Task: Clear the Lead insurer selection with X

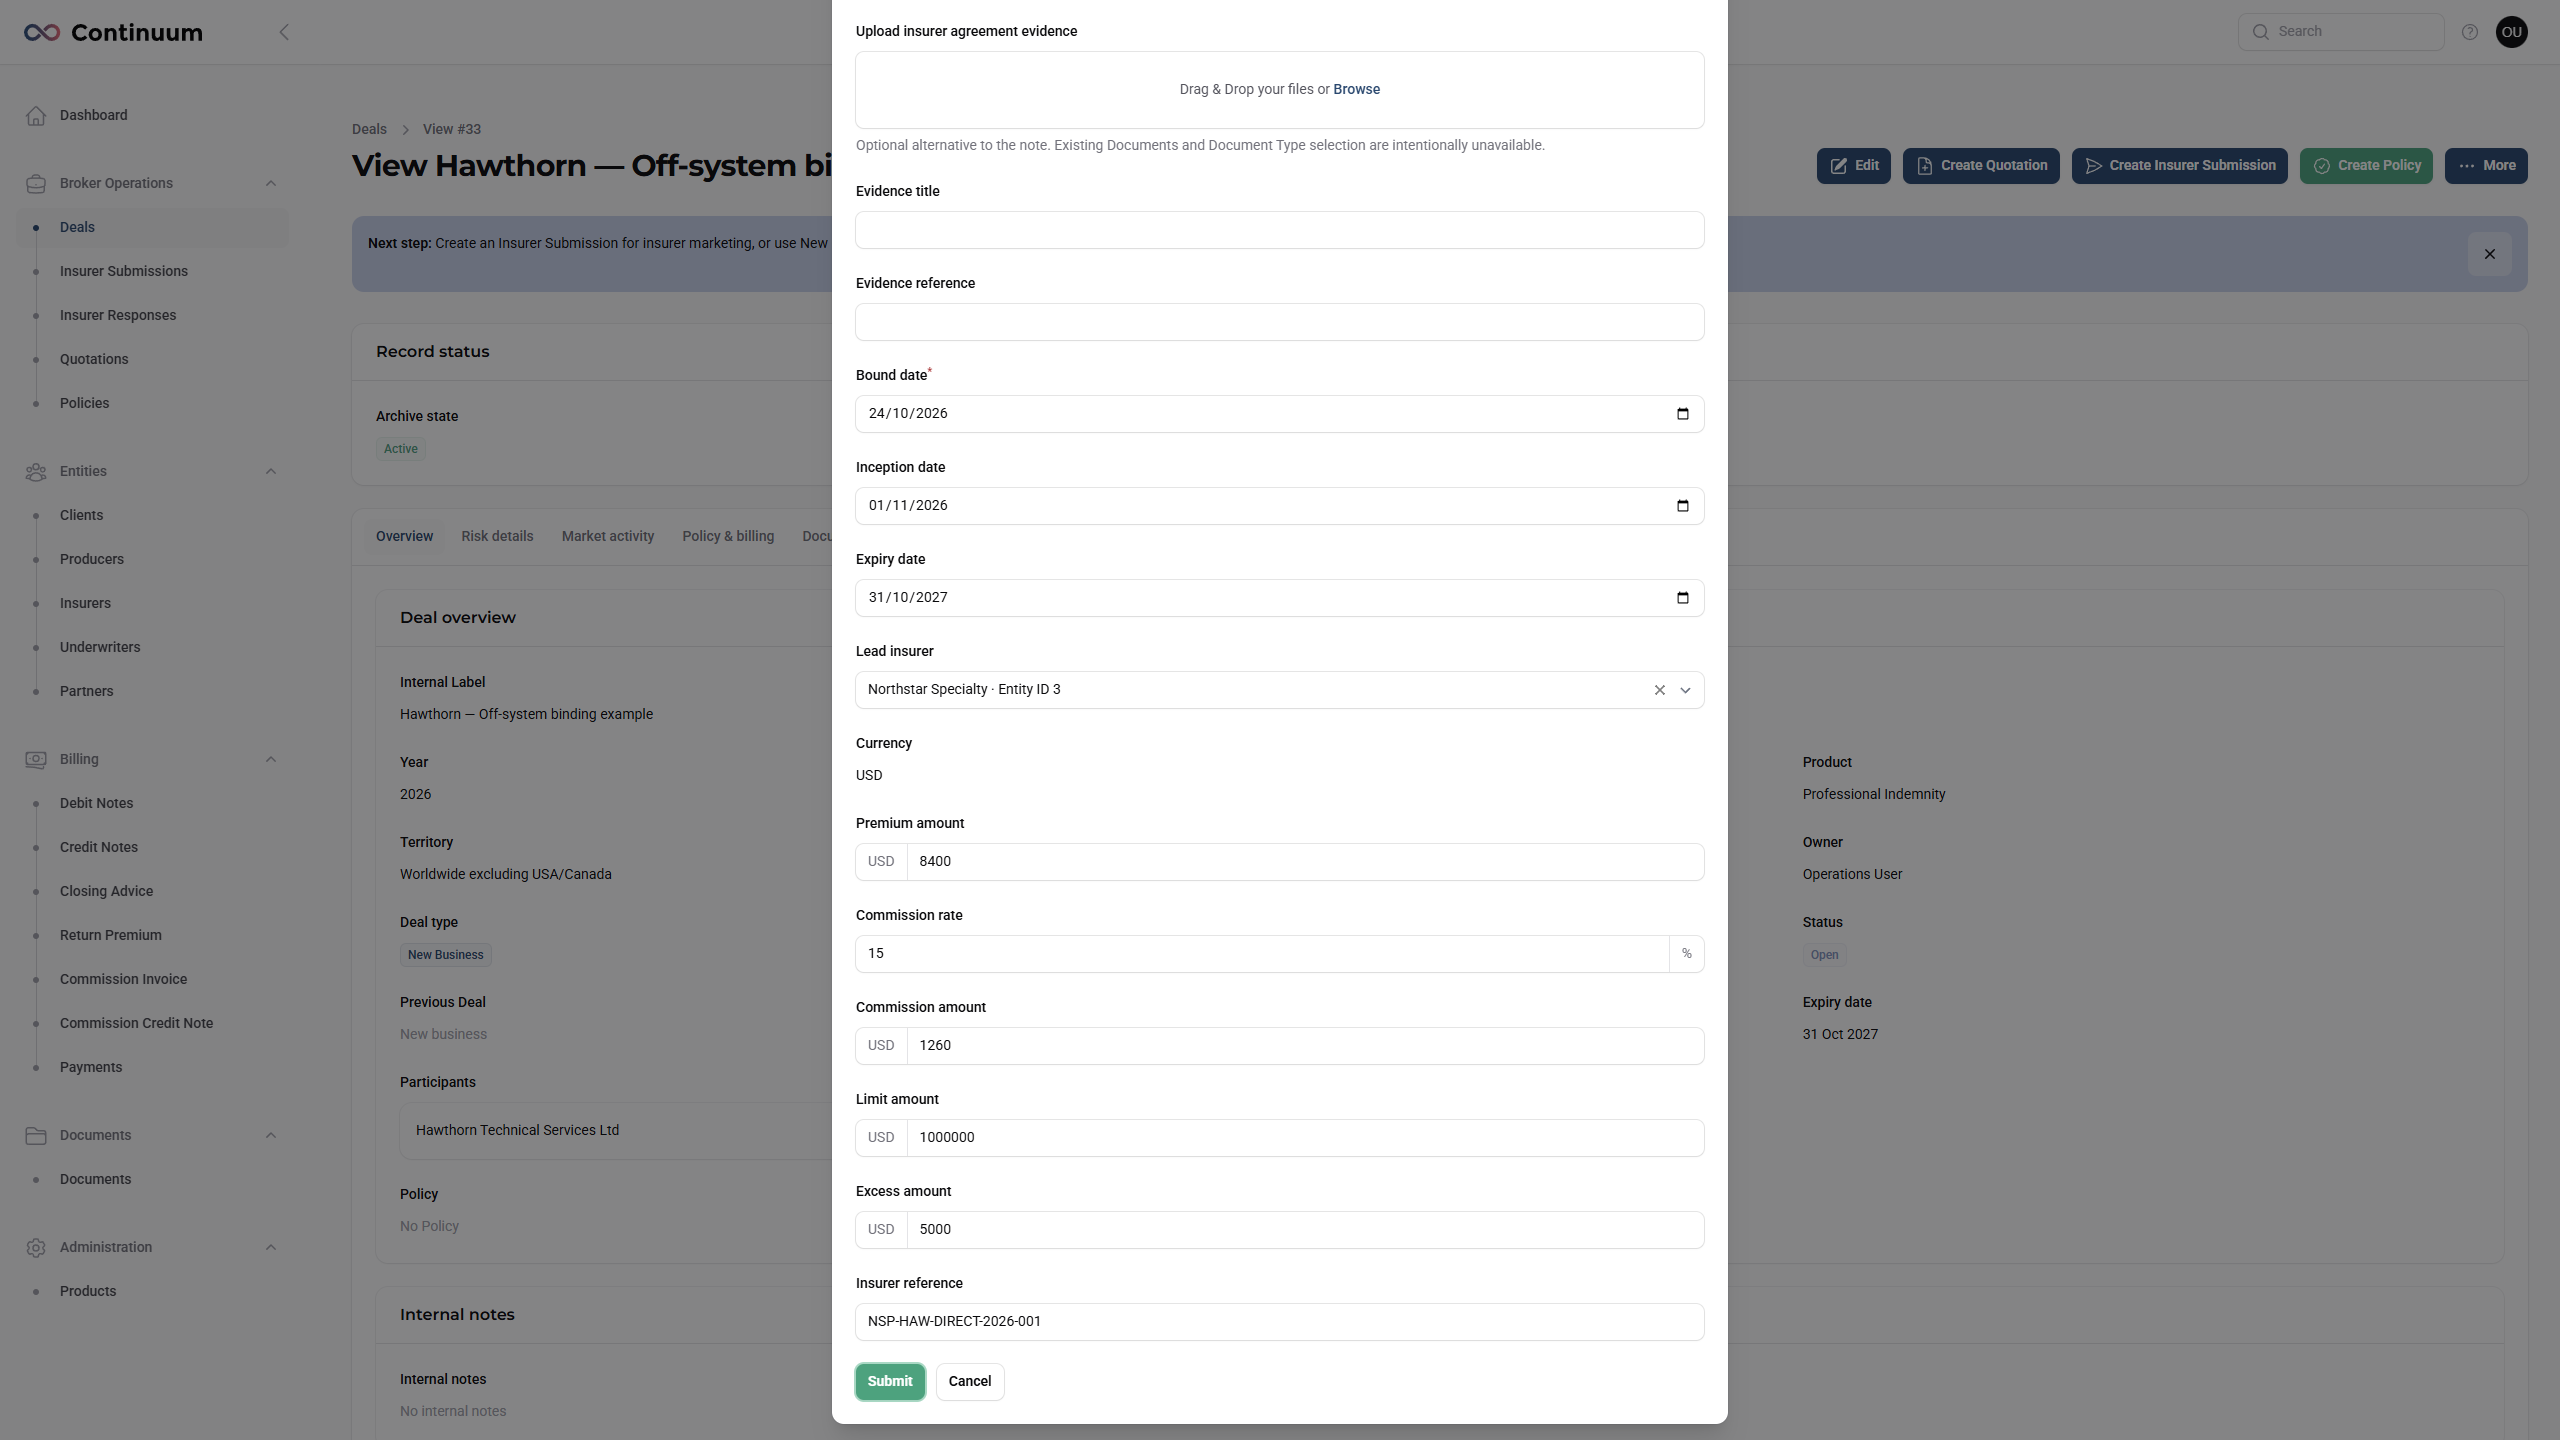Action: click(1660, 690)
